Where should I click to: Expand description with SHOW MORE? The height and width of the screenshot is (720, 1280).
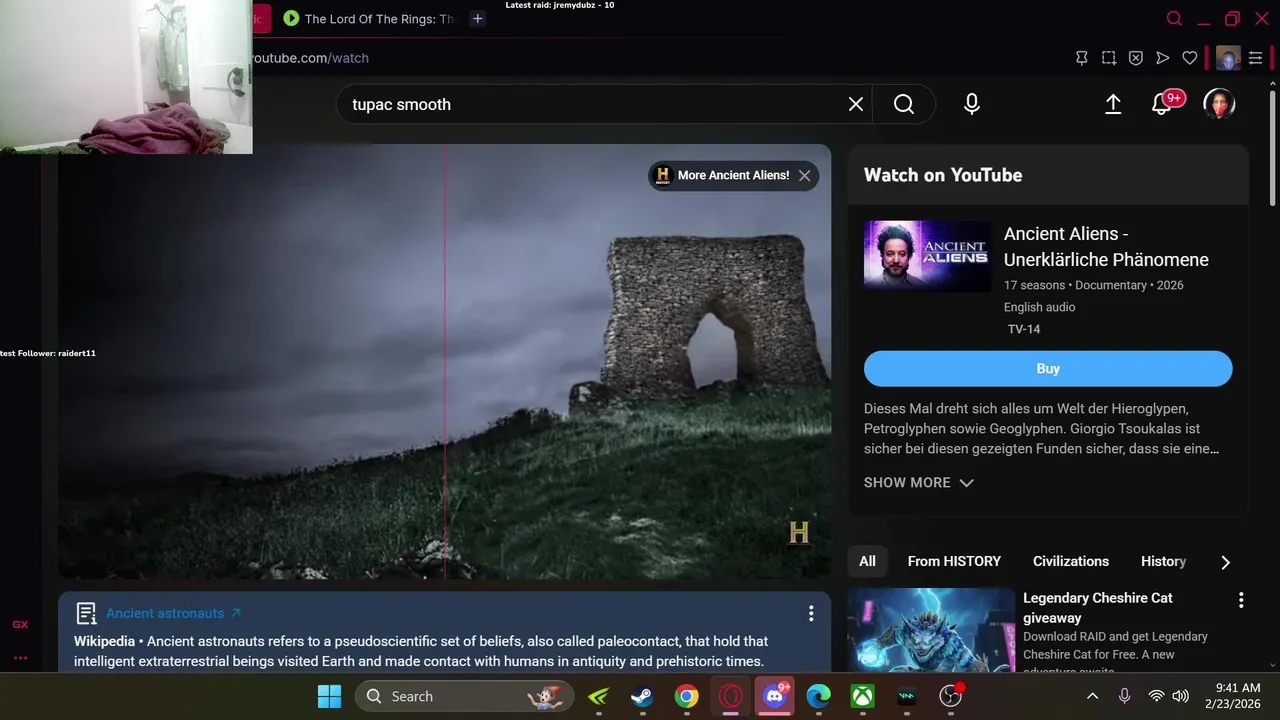pos(918,482)
